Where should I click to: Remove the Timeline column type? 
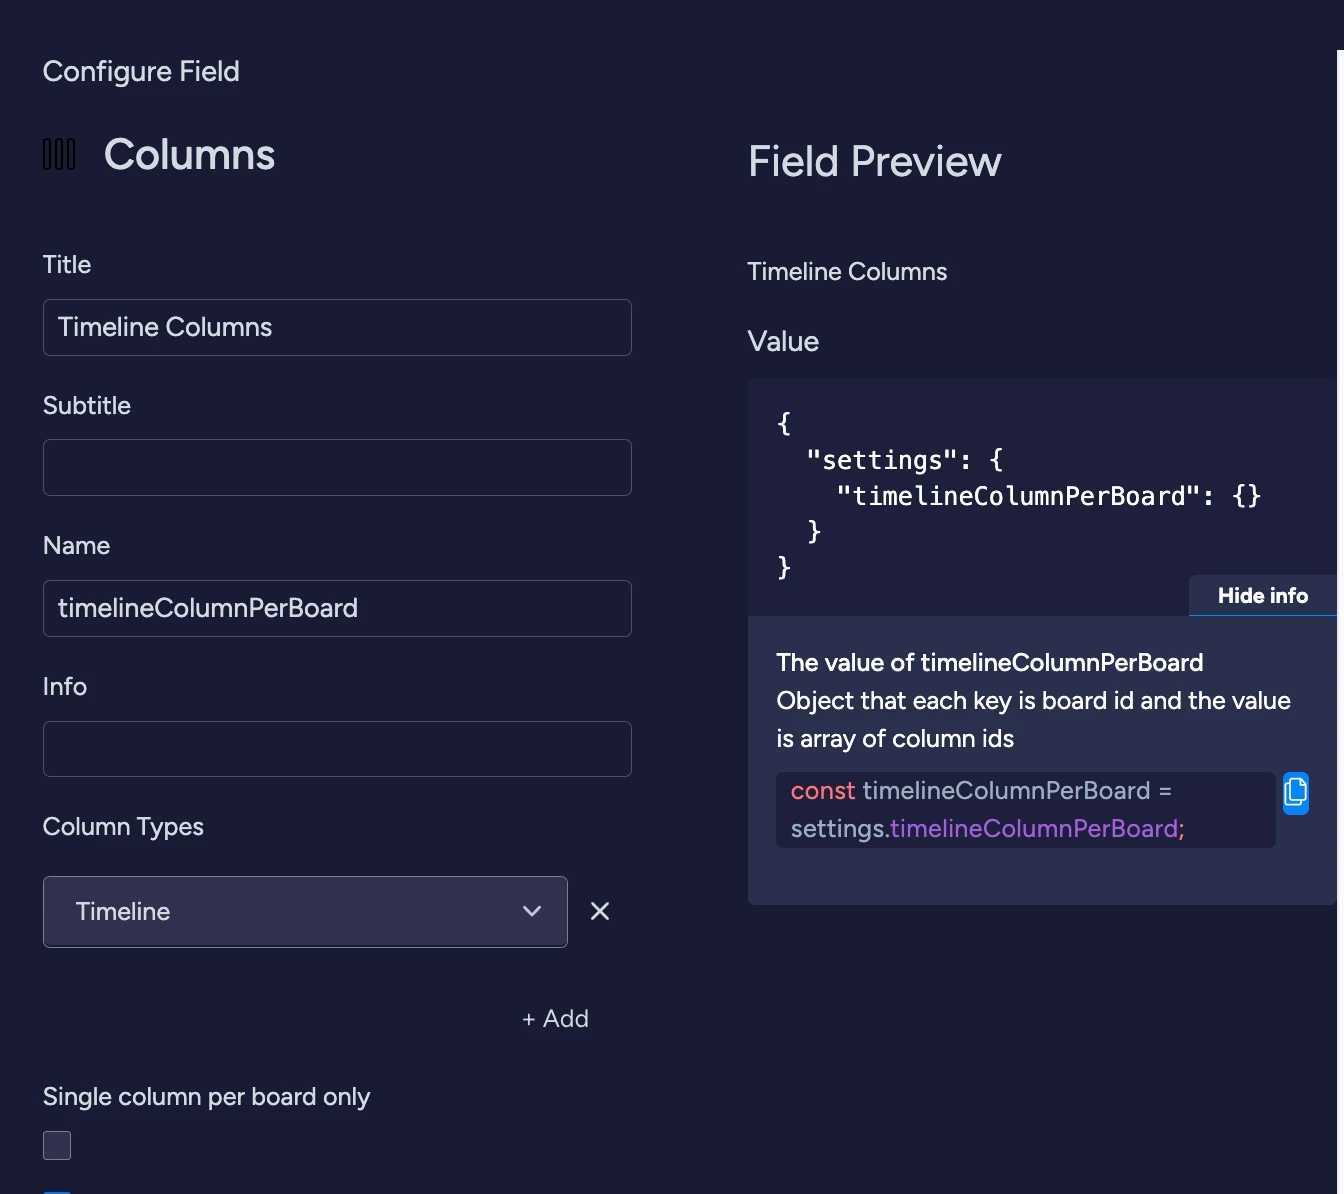point(600,911)
